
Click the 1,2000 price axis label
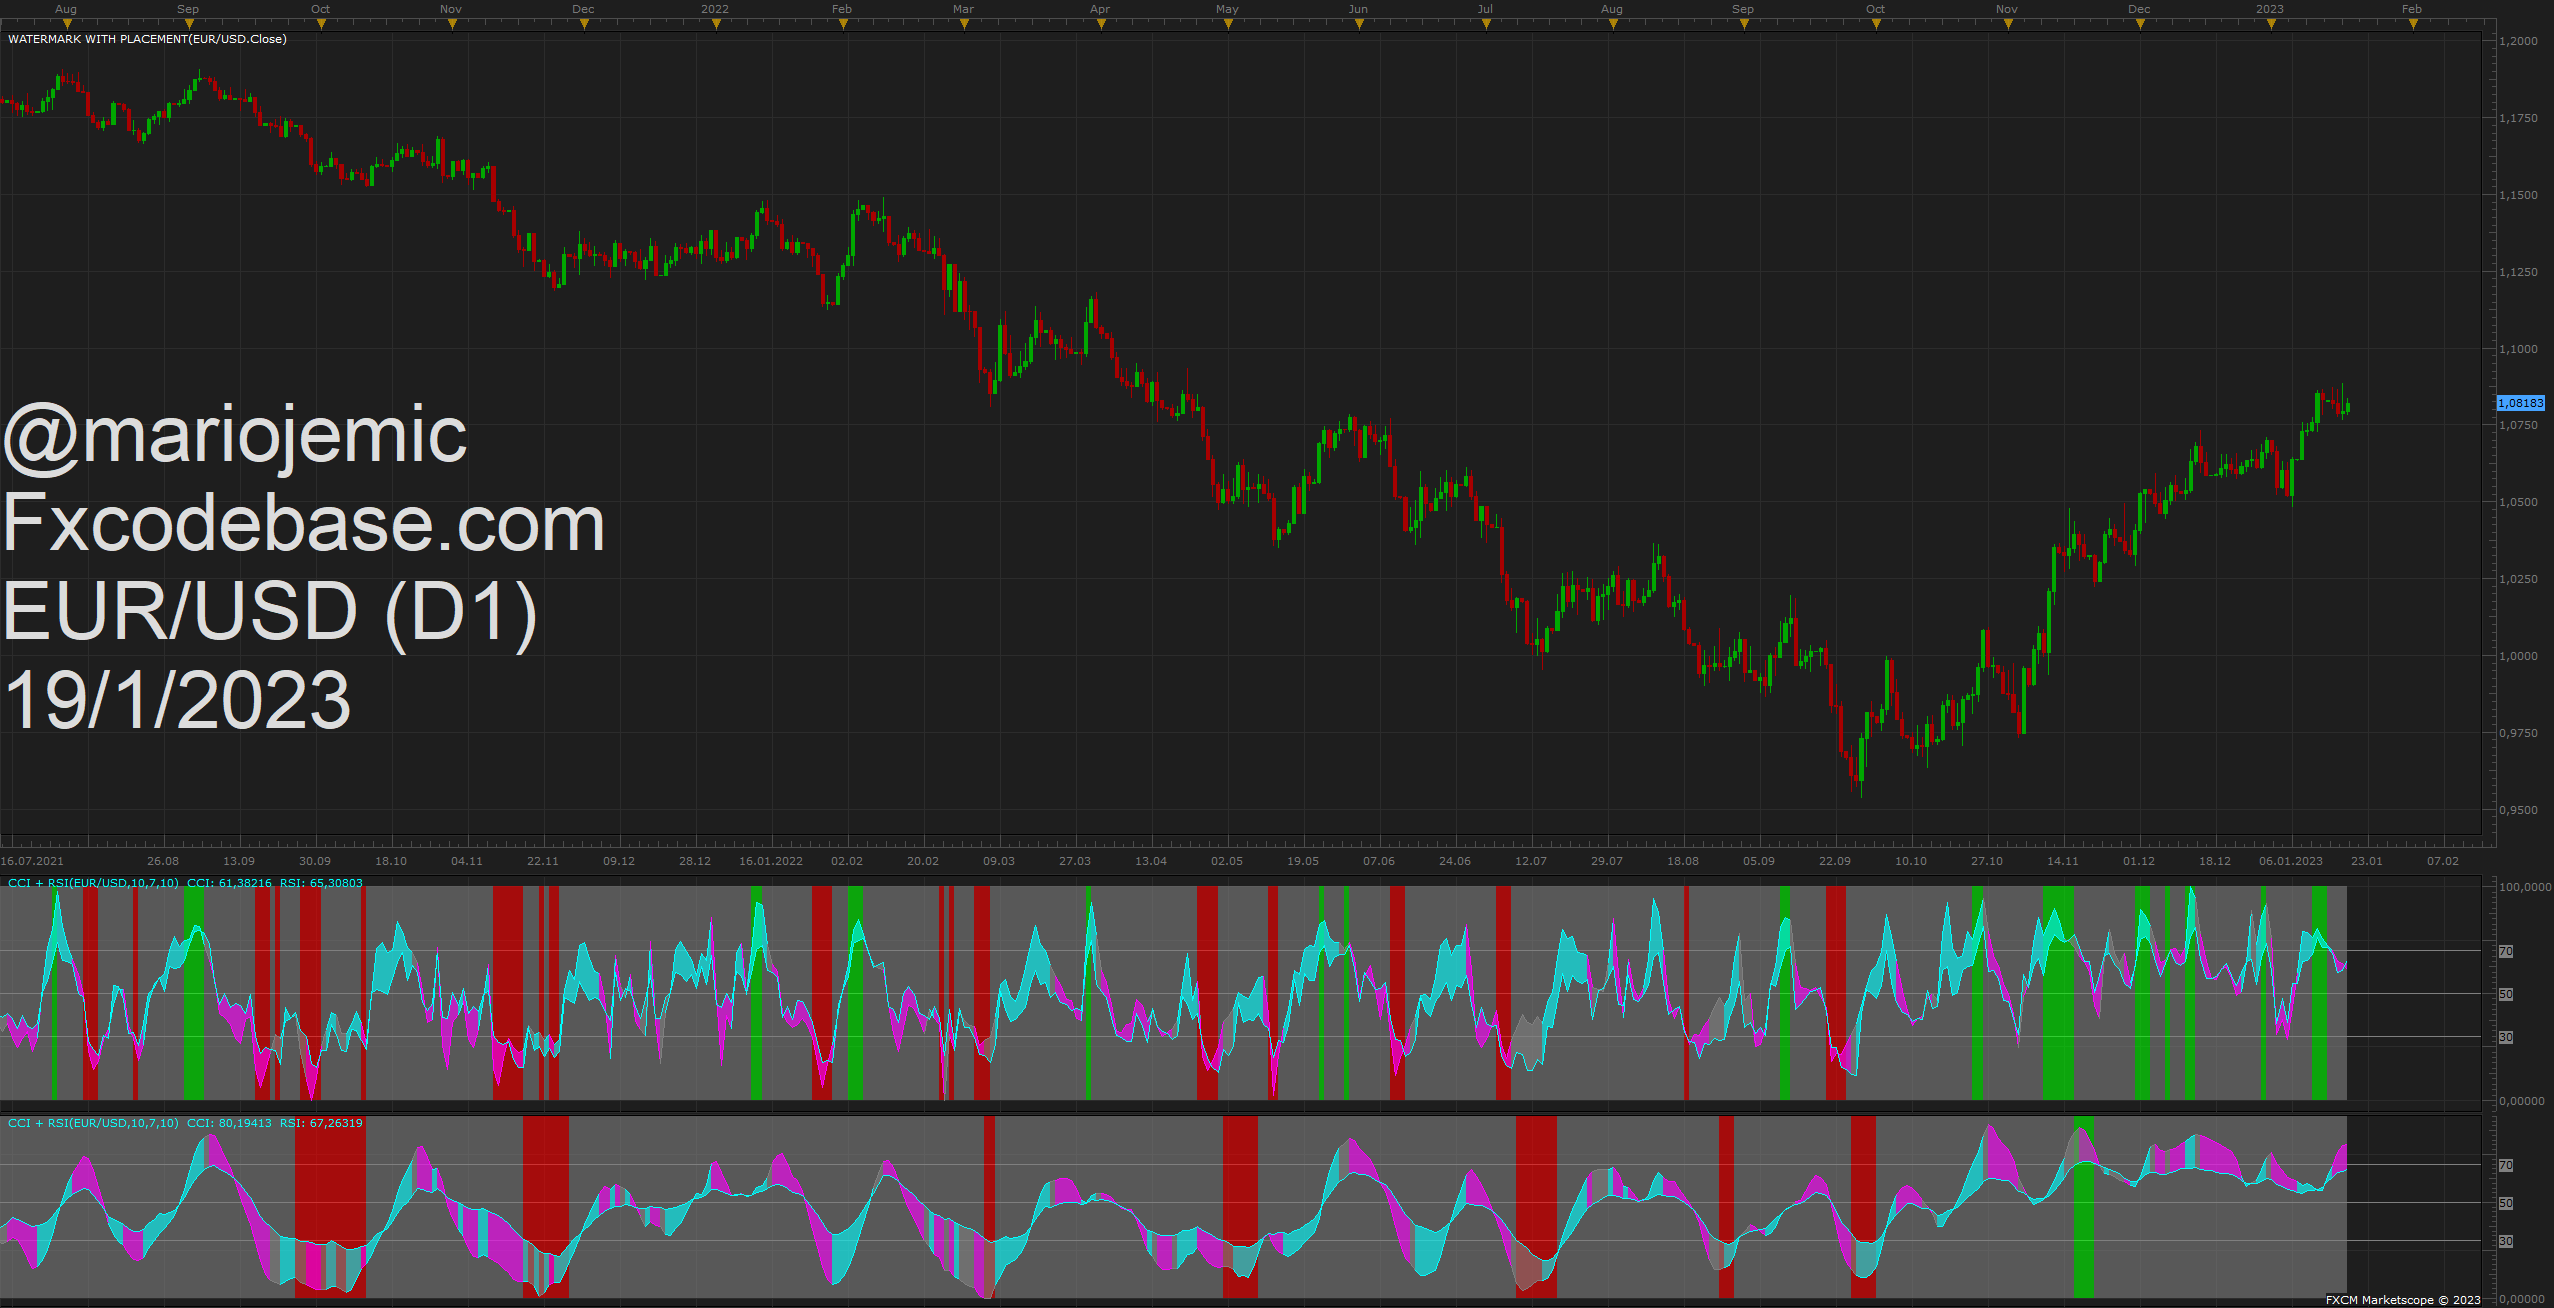[x=2518, y=41]
